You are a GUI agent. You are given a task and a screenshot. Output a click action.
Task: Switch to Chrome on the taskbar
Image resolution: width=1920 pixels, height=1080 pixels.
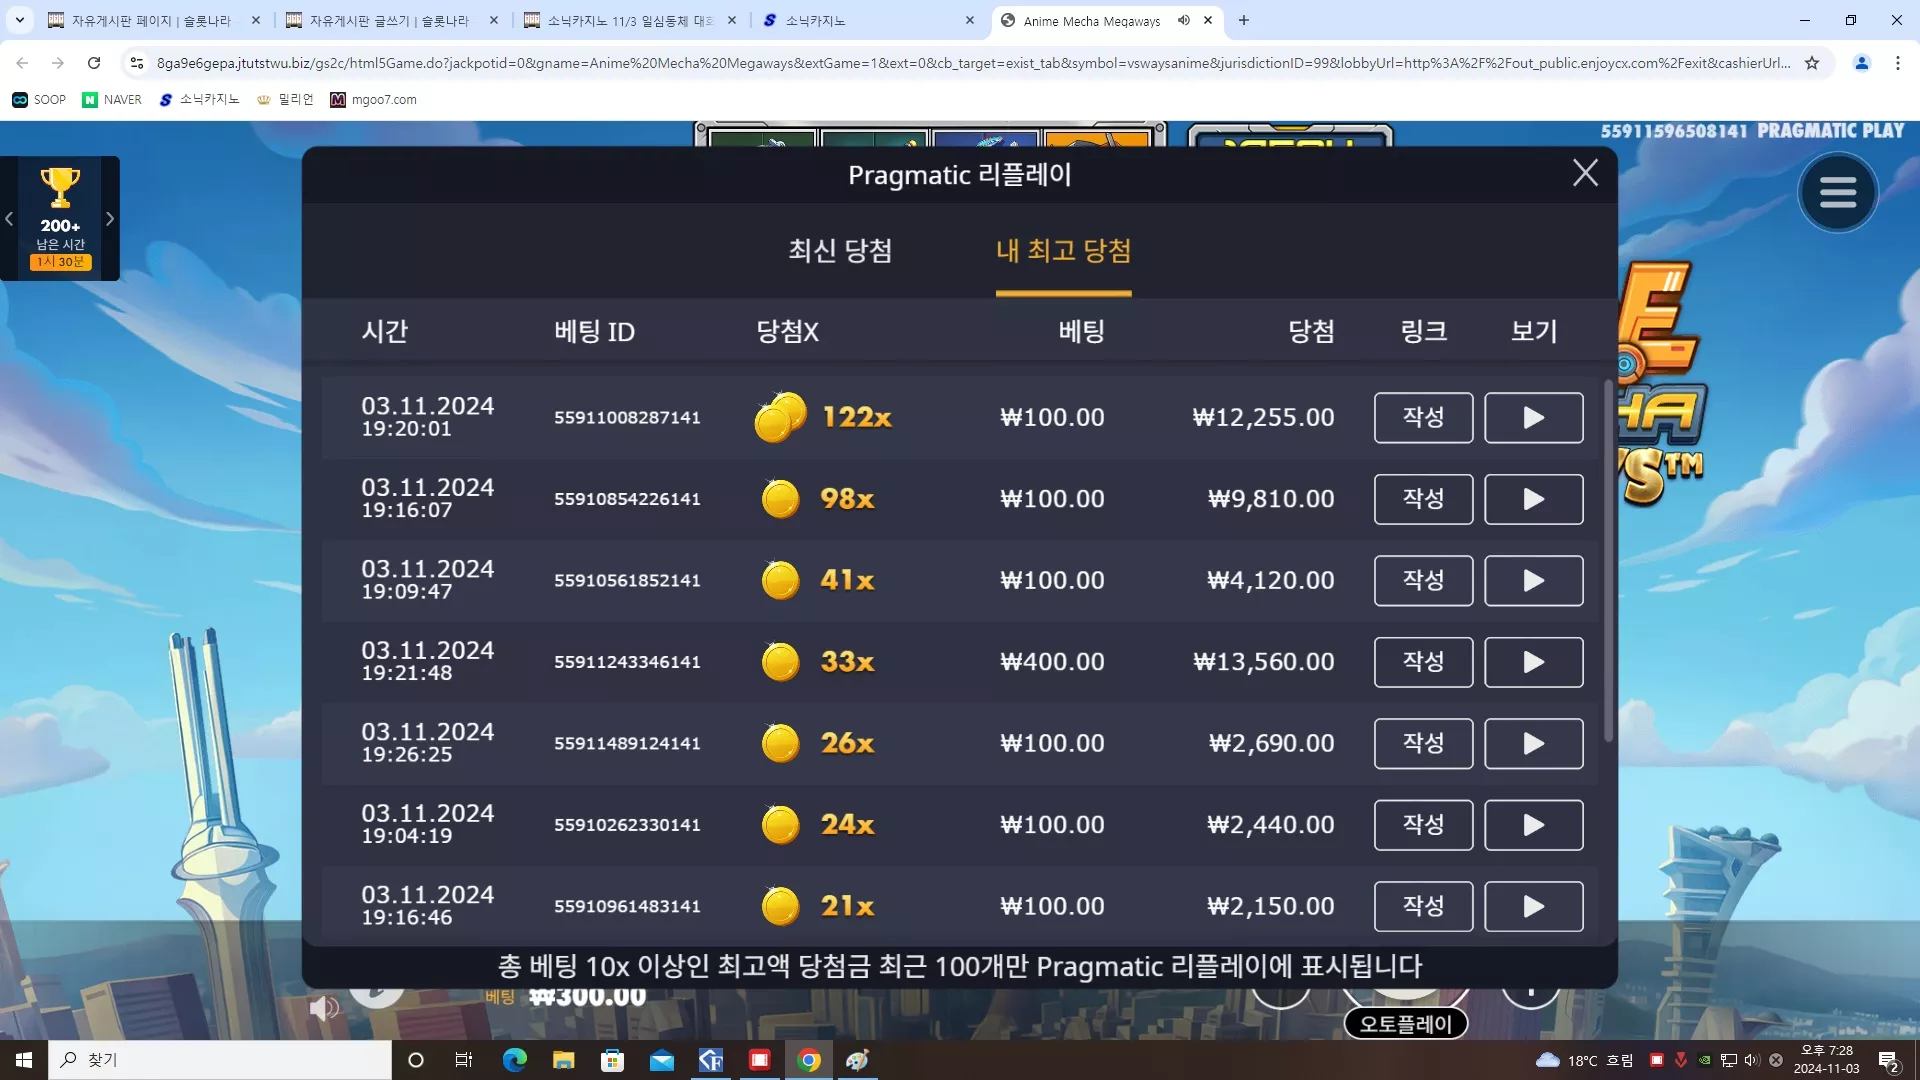[809, 1060]
